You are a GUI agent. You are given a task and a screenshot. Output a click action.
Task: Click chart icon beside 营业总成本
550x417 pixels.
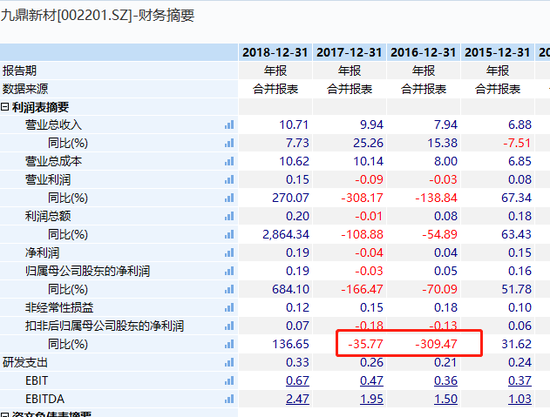(x=229, y=161)
